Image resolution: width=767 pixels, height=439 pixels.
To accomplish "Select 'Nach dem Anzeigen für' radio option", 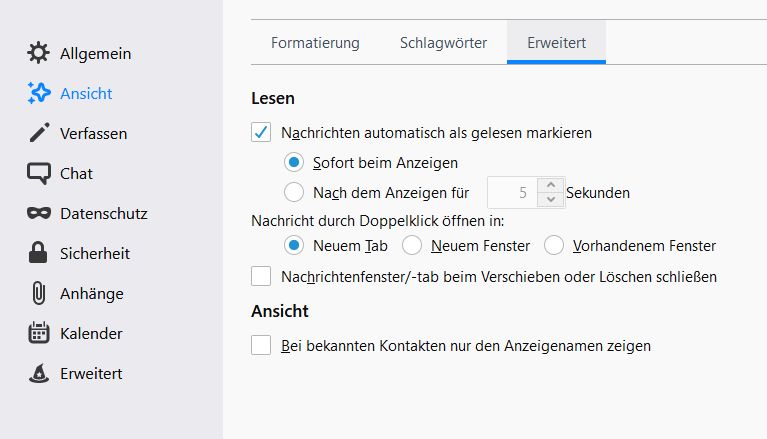I will coord(294,192).
